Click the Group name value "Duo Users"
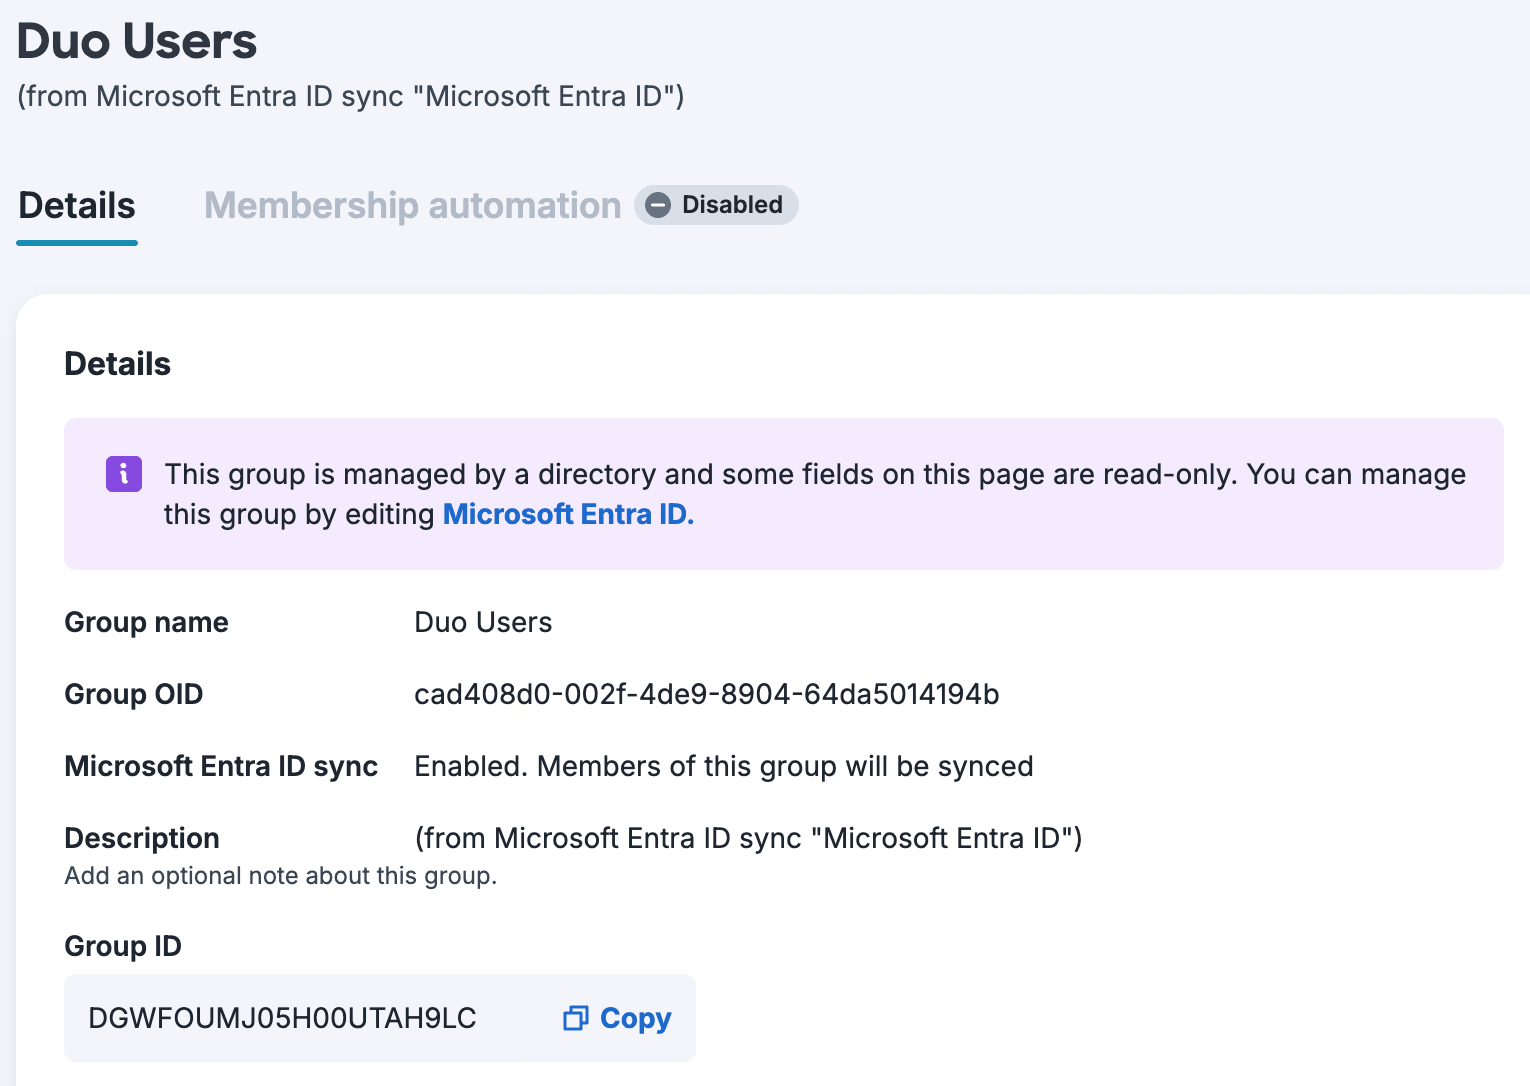Screen dimensions: 1530x1086 coord(483,622)
